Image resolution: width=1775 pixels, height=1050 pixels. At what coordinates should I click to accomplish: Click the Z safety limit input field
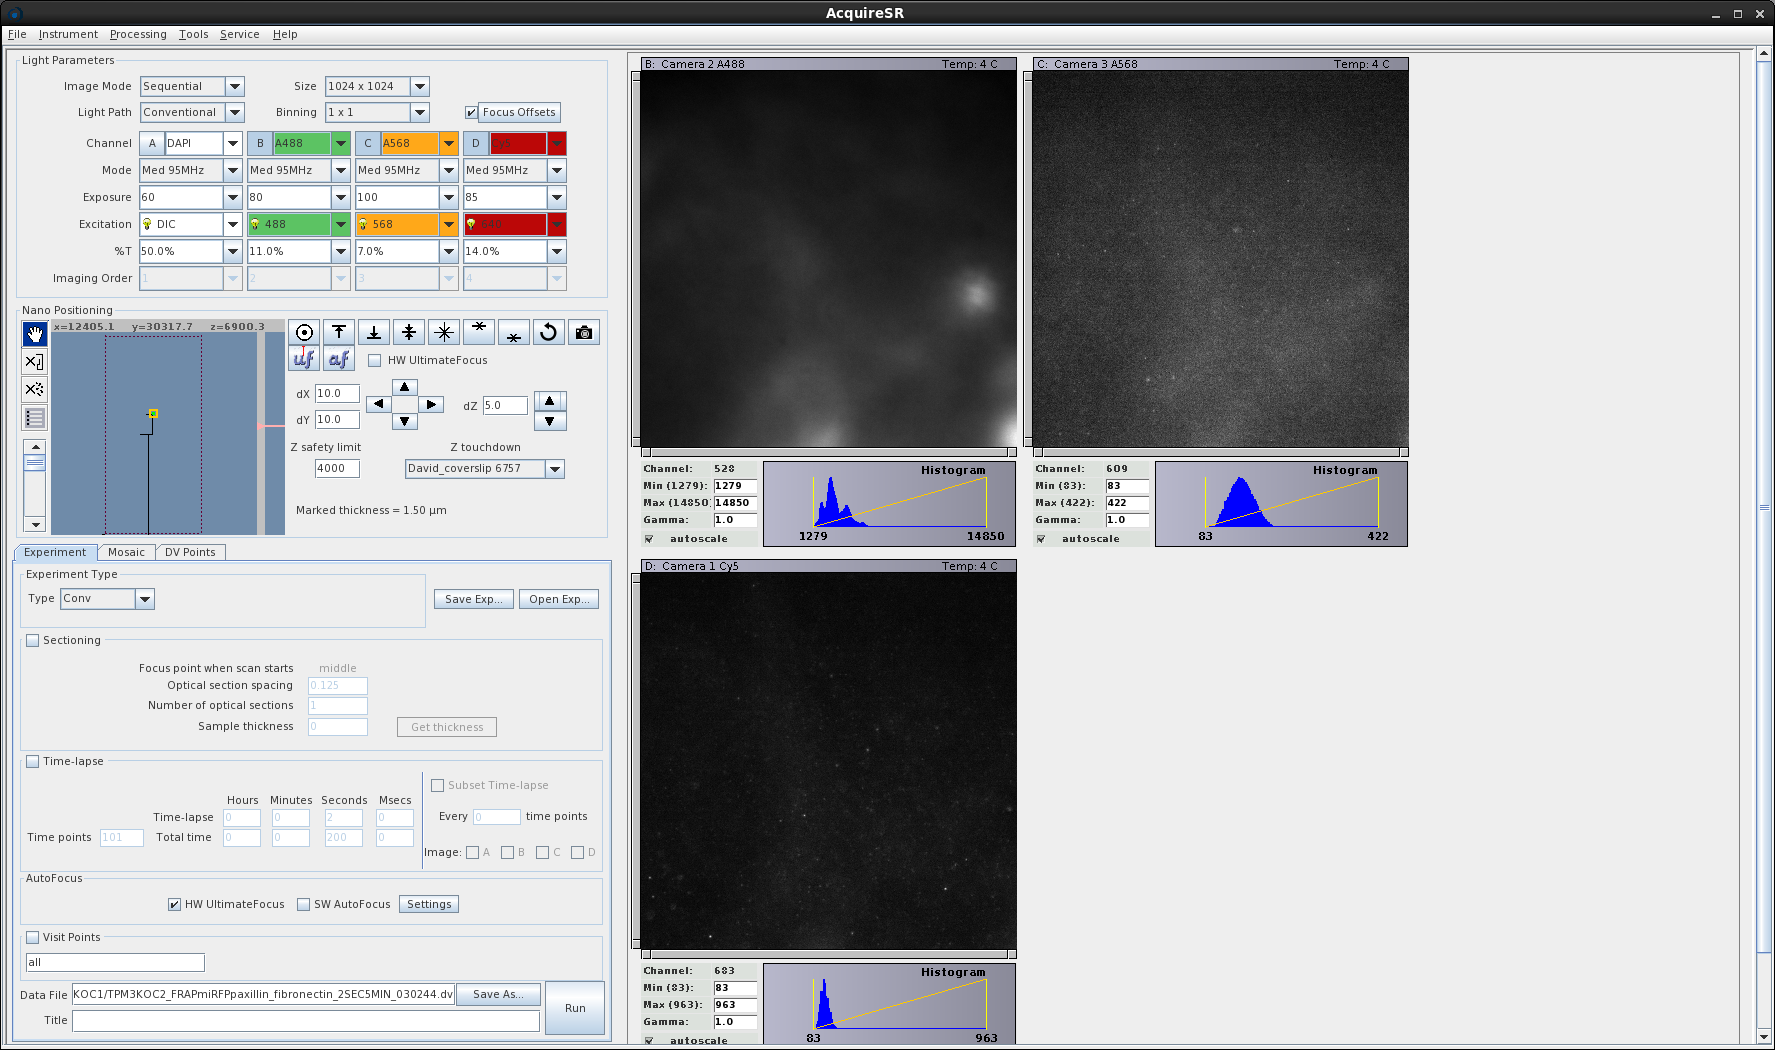[x=337, y=469]
